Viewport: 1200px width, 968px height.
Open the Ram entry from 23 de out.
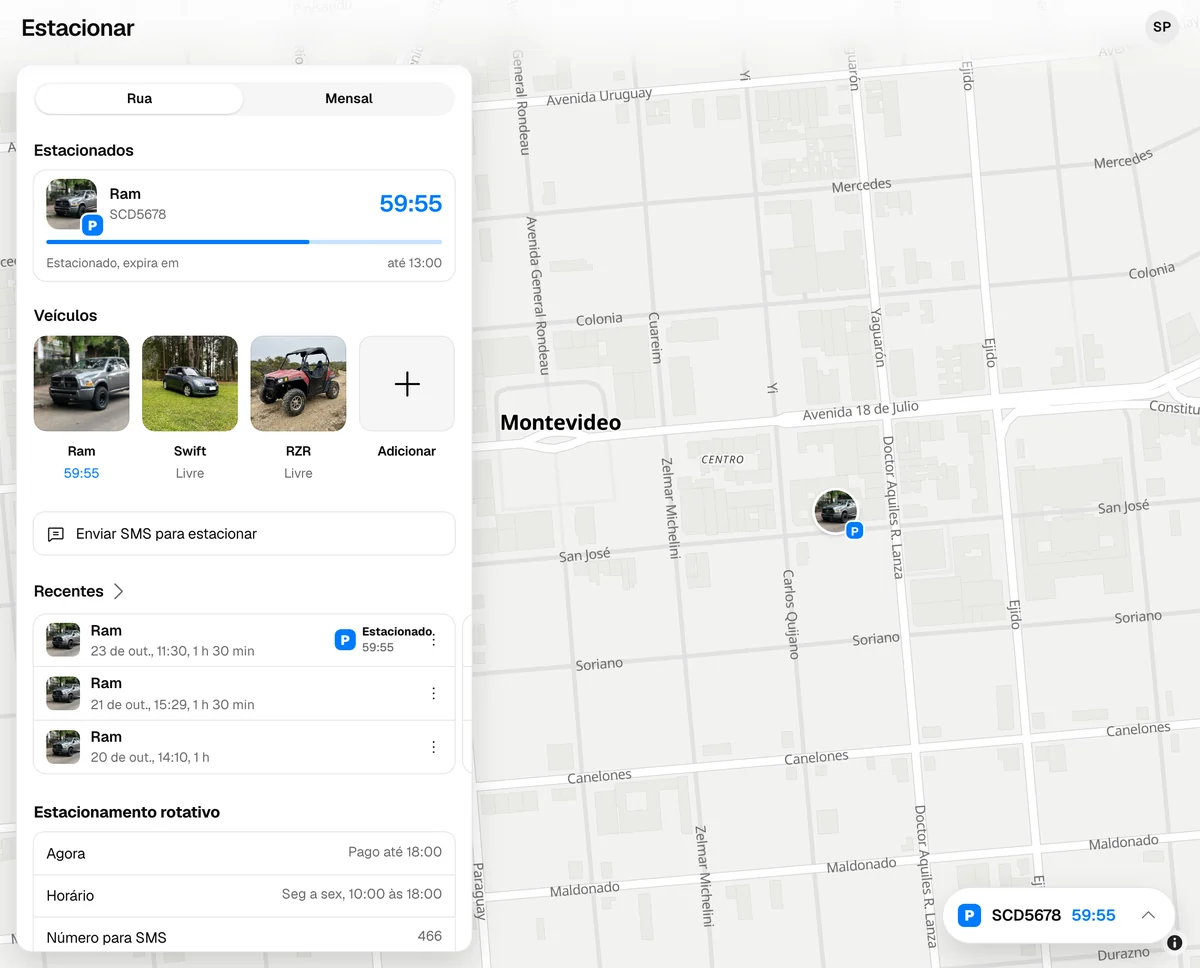tap(244, 640)
